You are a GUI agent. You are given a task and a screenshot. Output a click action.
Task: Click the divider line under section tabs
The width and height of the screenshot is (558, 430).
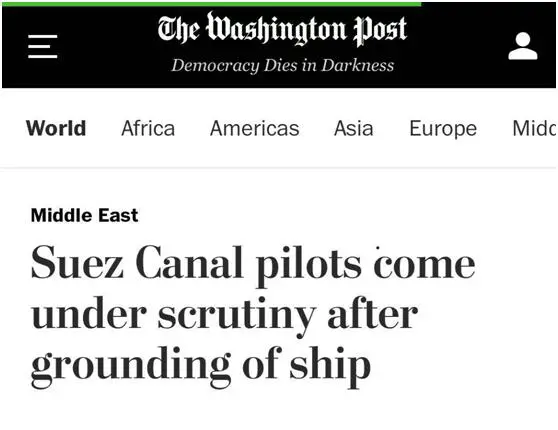(279, 167)
